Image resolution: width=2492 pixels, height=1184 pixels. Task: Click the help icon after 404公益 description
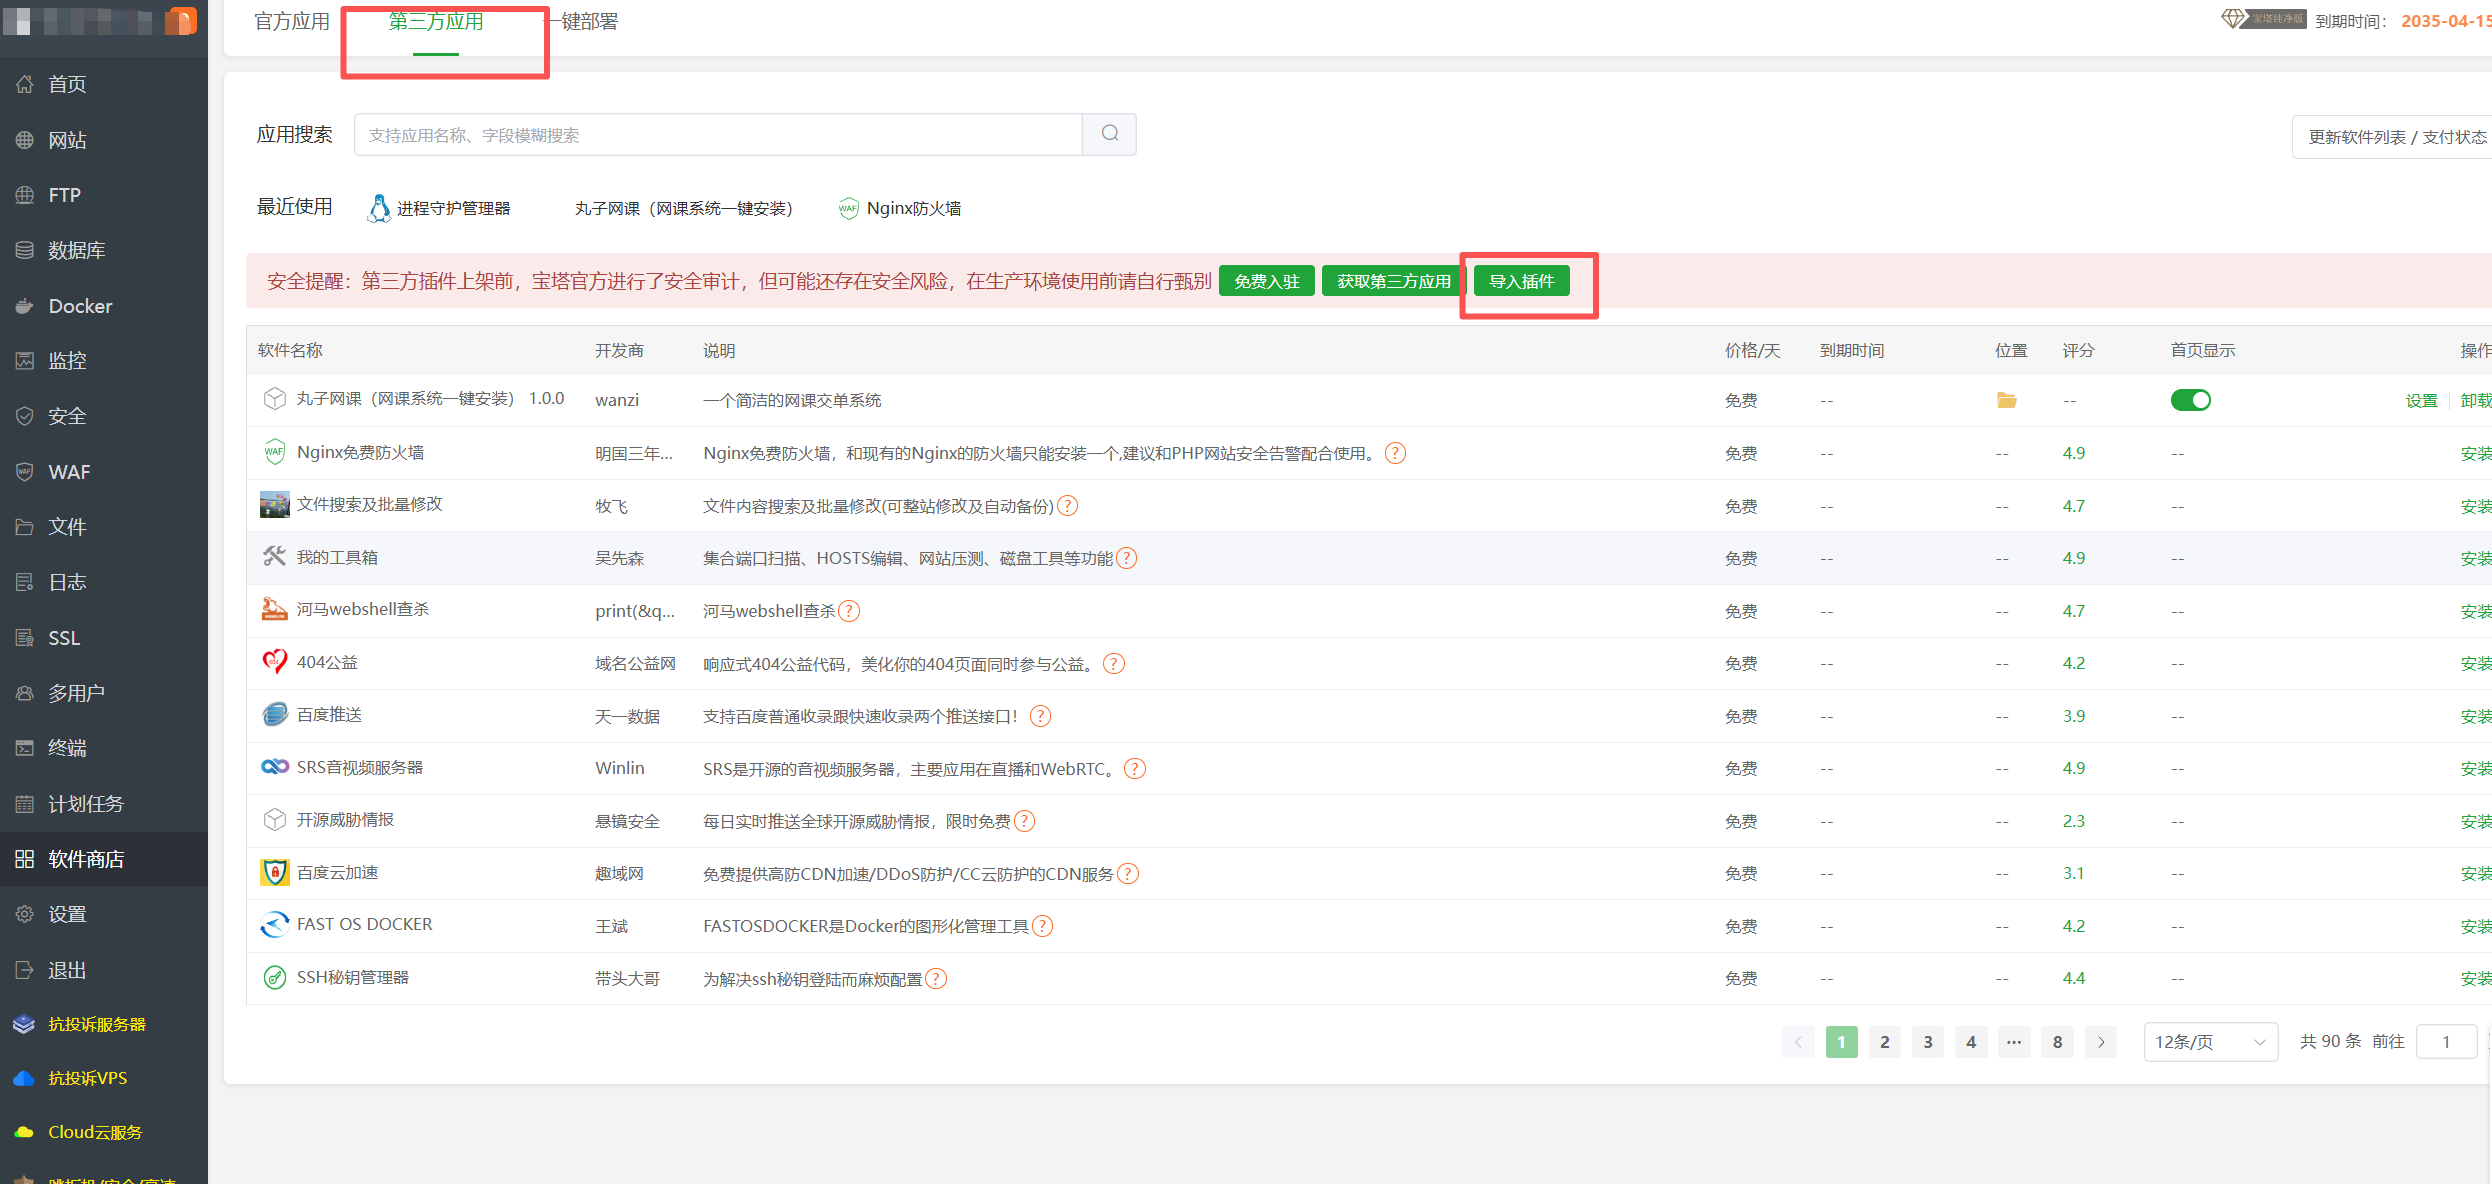click(x=1114, y=664)
